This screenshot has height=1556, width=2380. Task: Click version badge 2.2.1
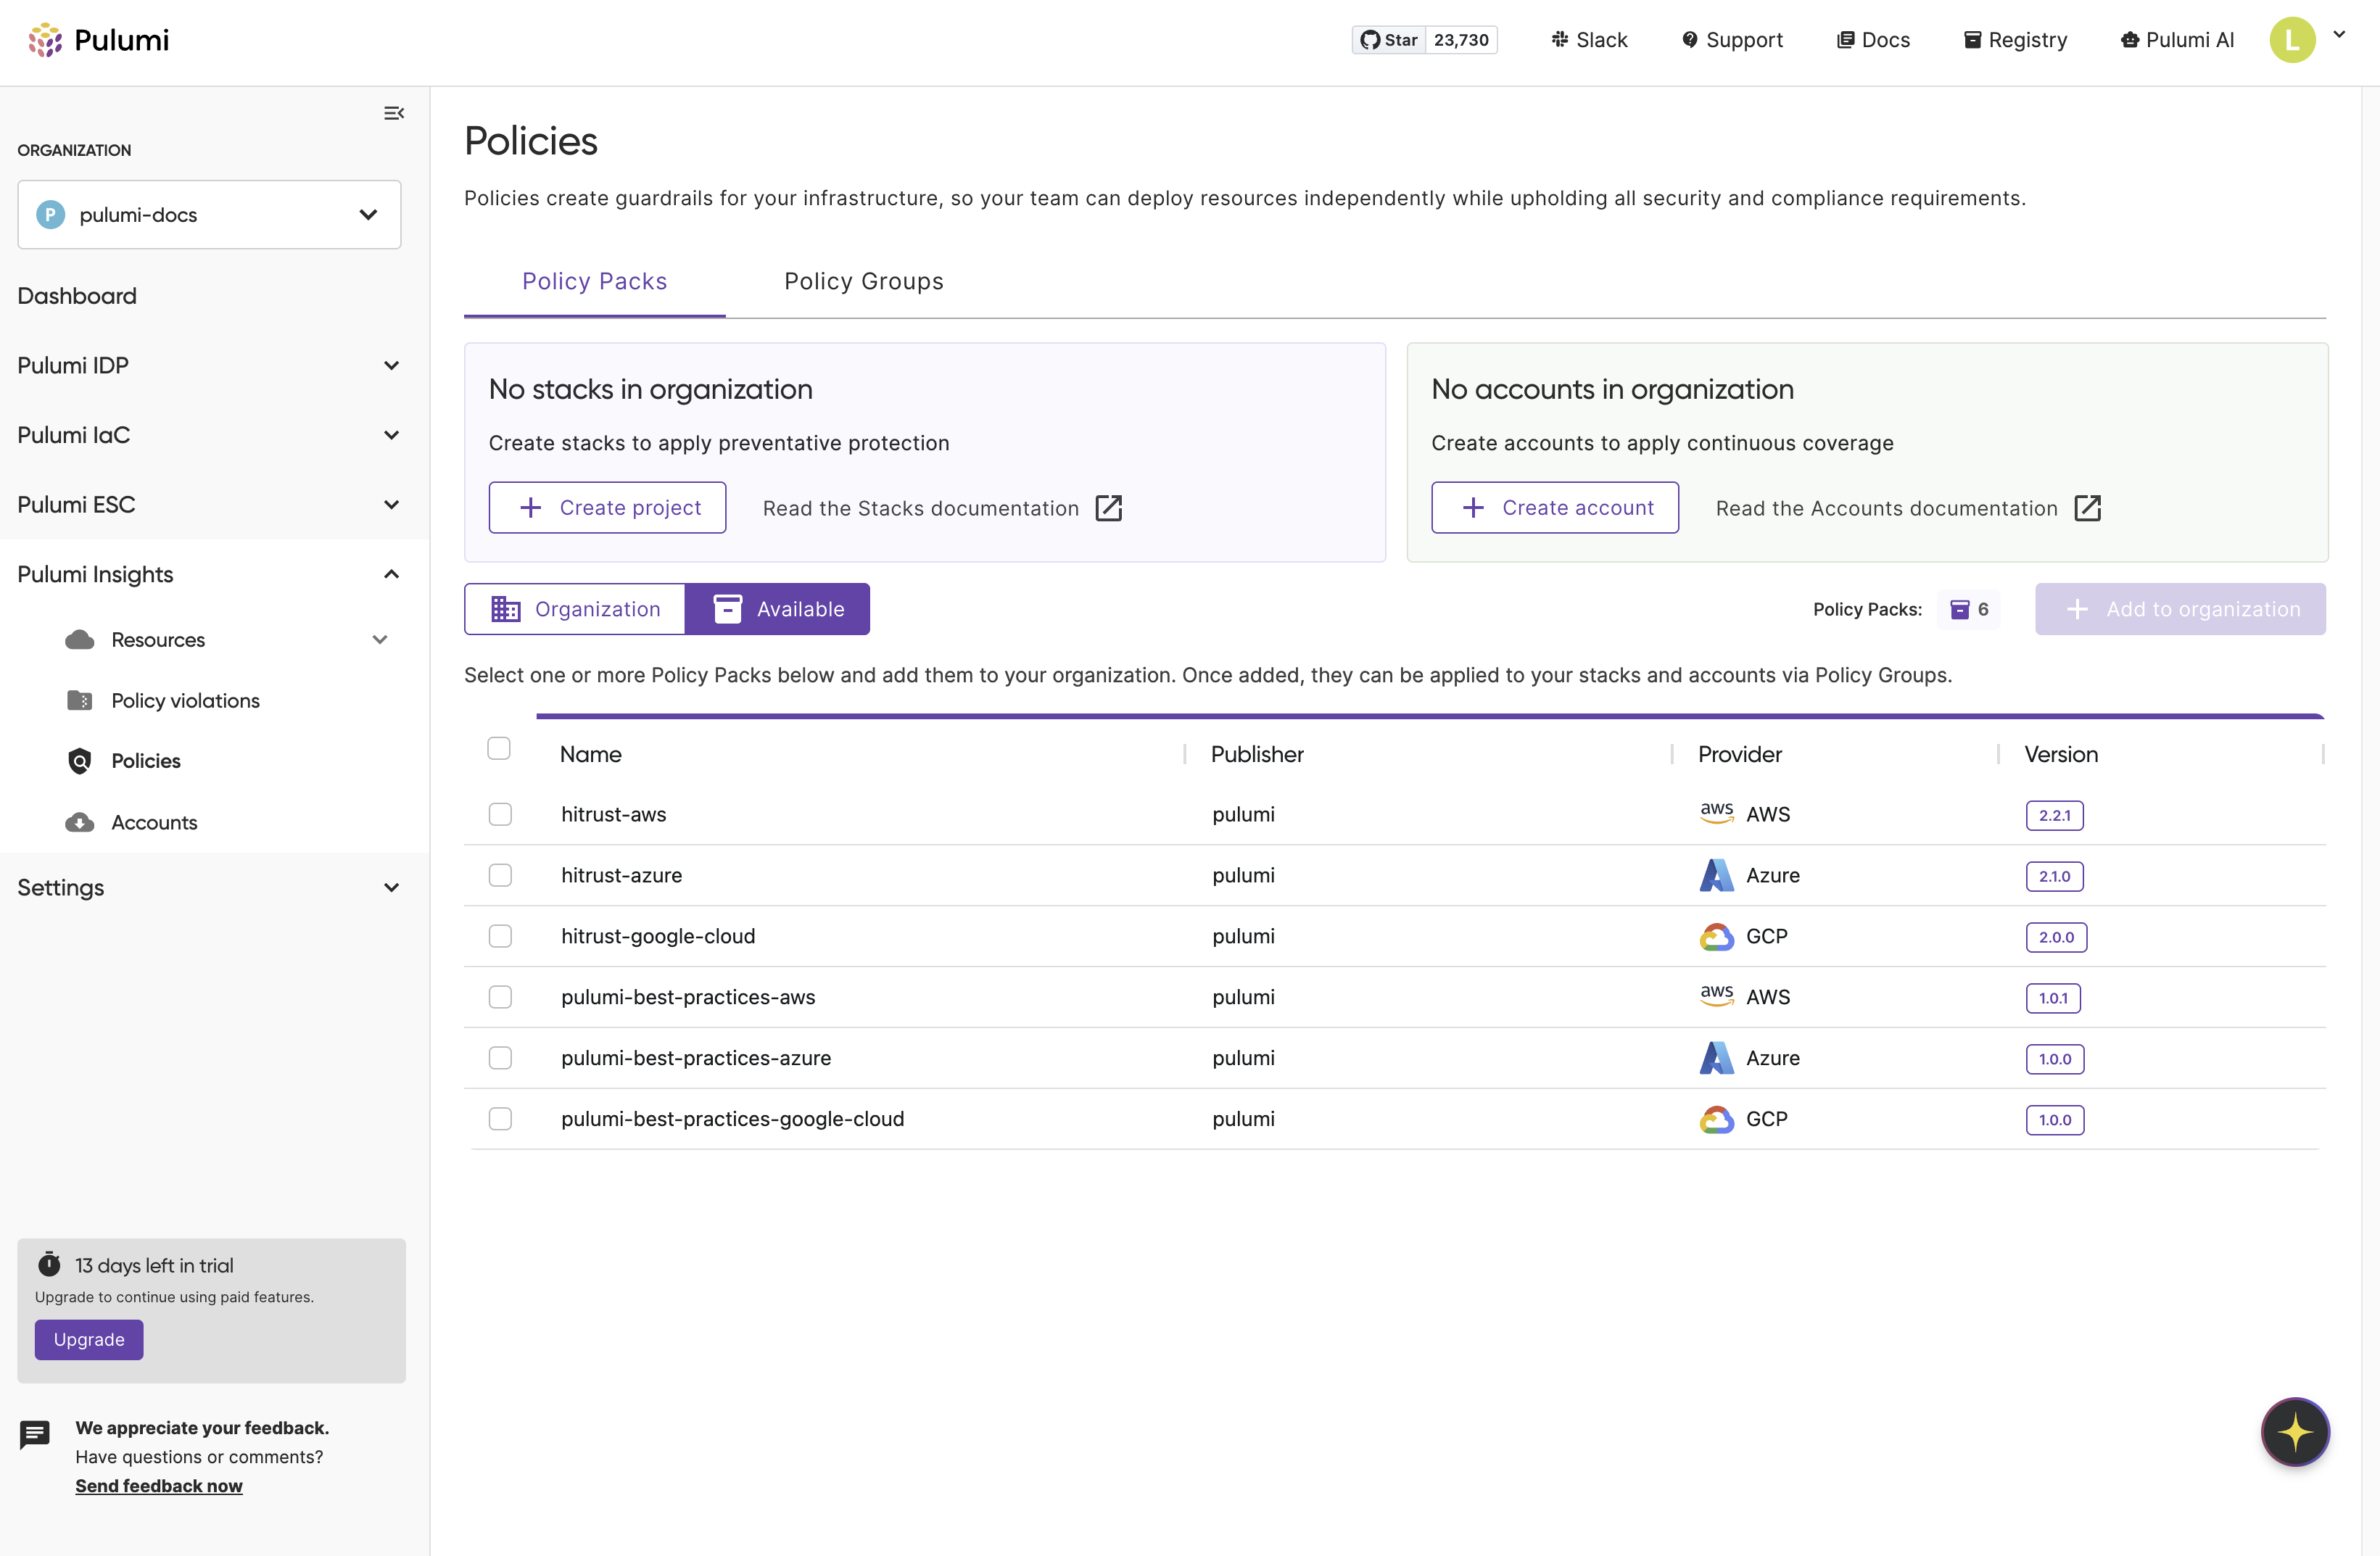[2055, 815]
